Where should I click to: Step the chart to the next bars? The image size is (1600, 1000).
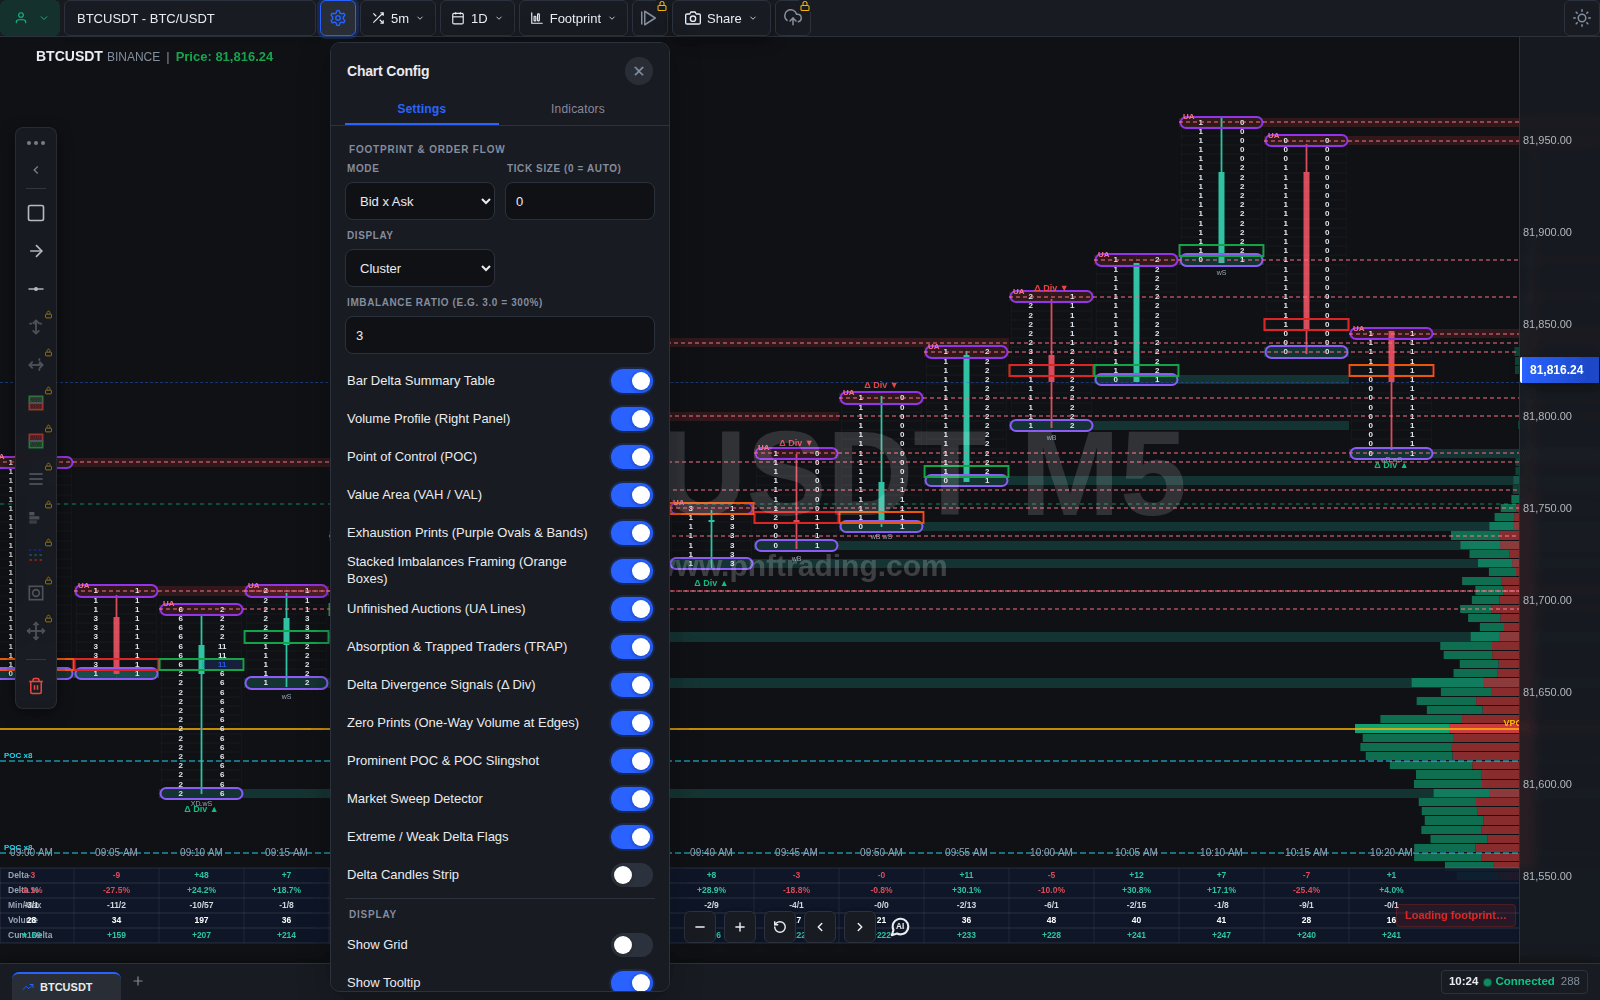(860, 927)
